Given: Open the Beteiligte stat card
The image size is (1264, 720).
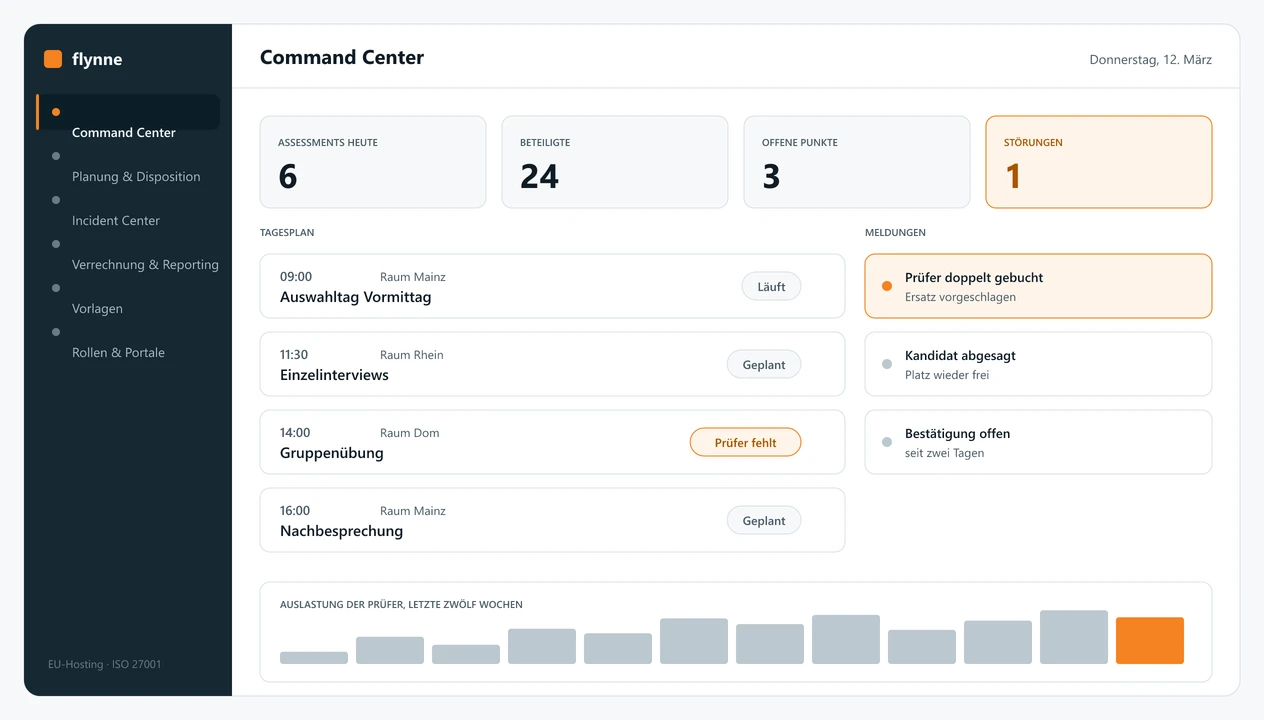Looking at the screenshot, I should click(x=615, y=162).
